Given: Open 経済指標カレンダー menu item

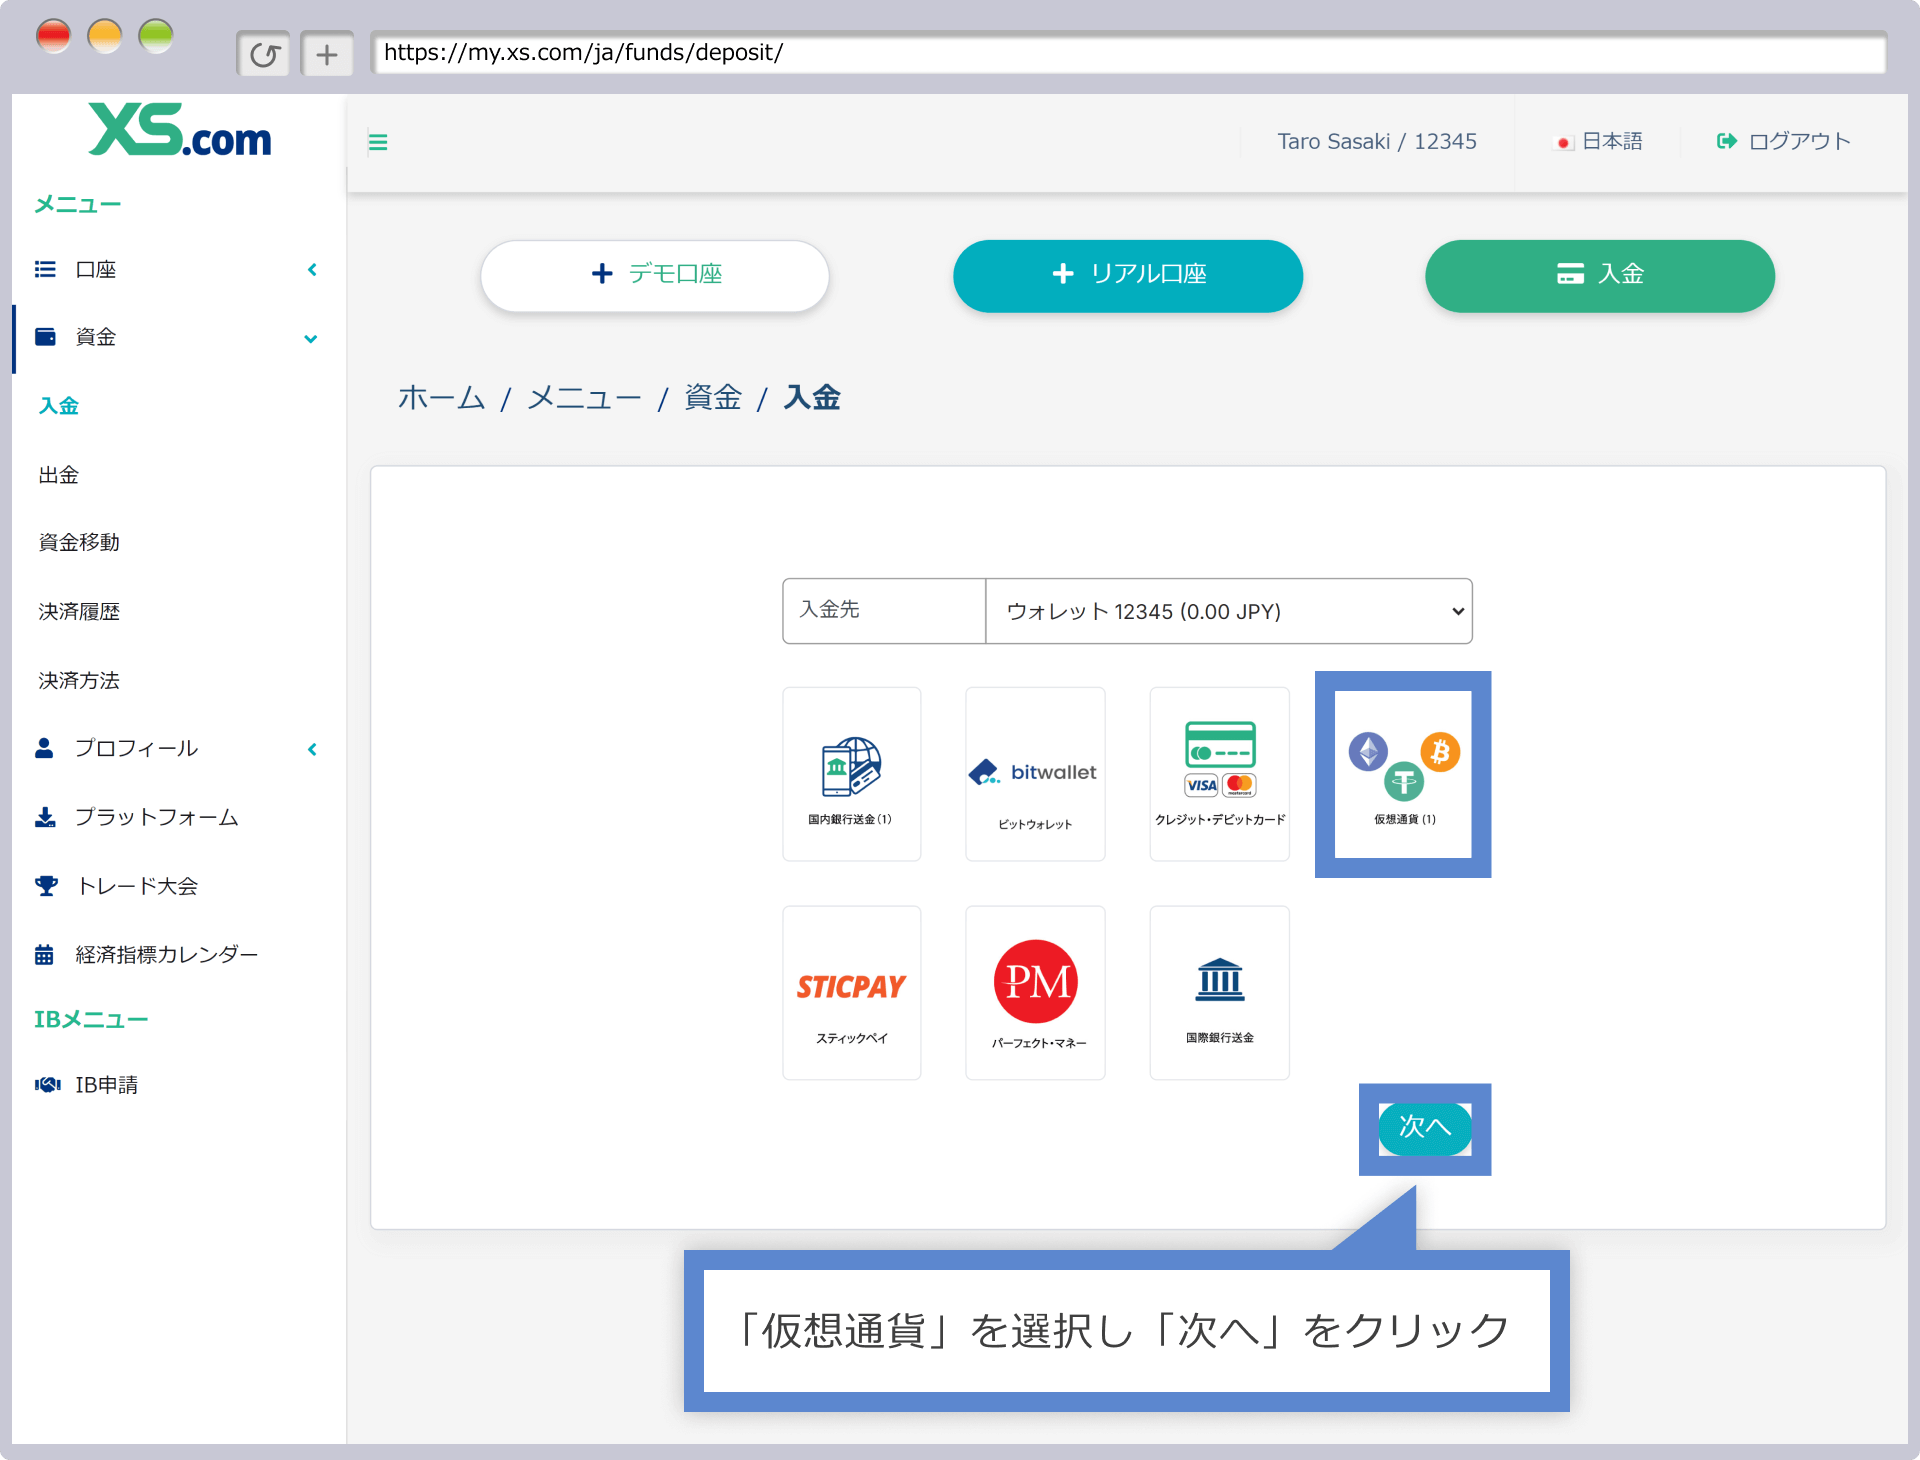Looking at the screenshot, I should [x=167, y=955].
